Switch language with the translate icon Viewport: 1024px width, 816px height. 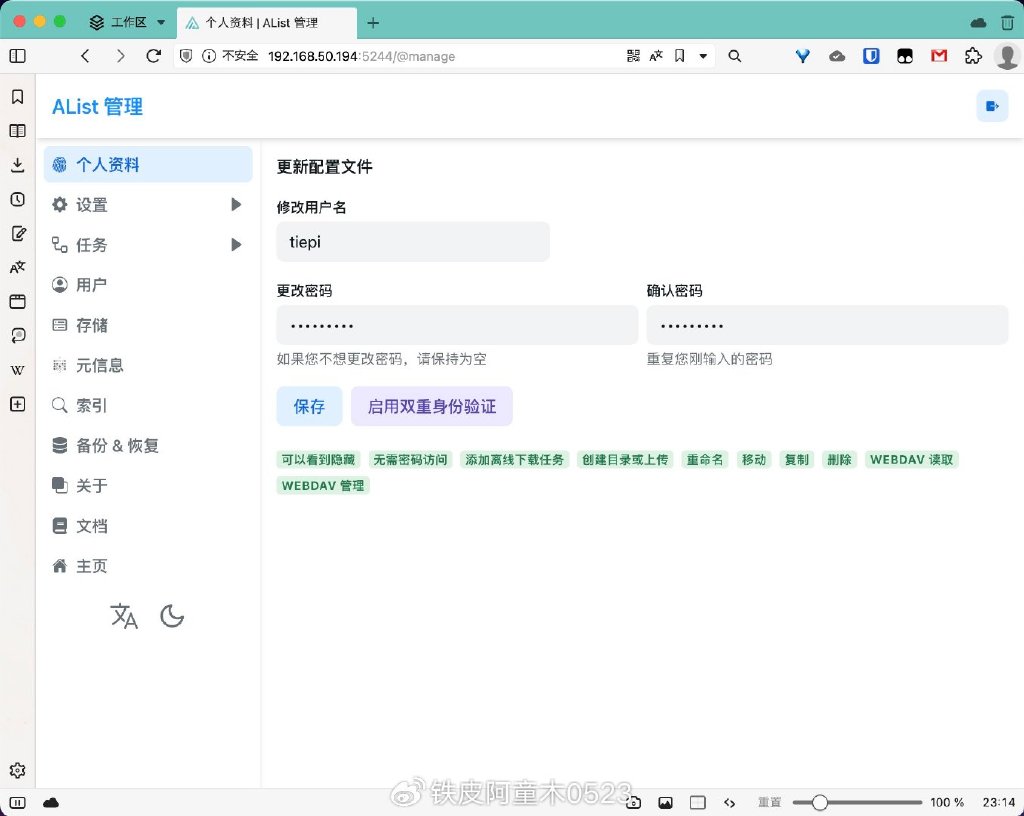[x=124, y=616]
